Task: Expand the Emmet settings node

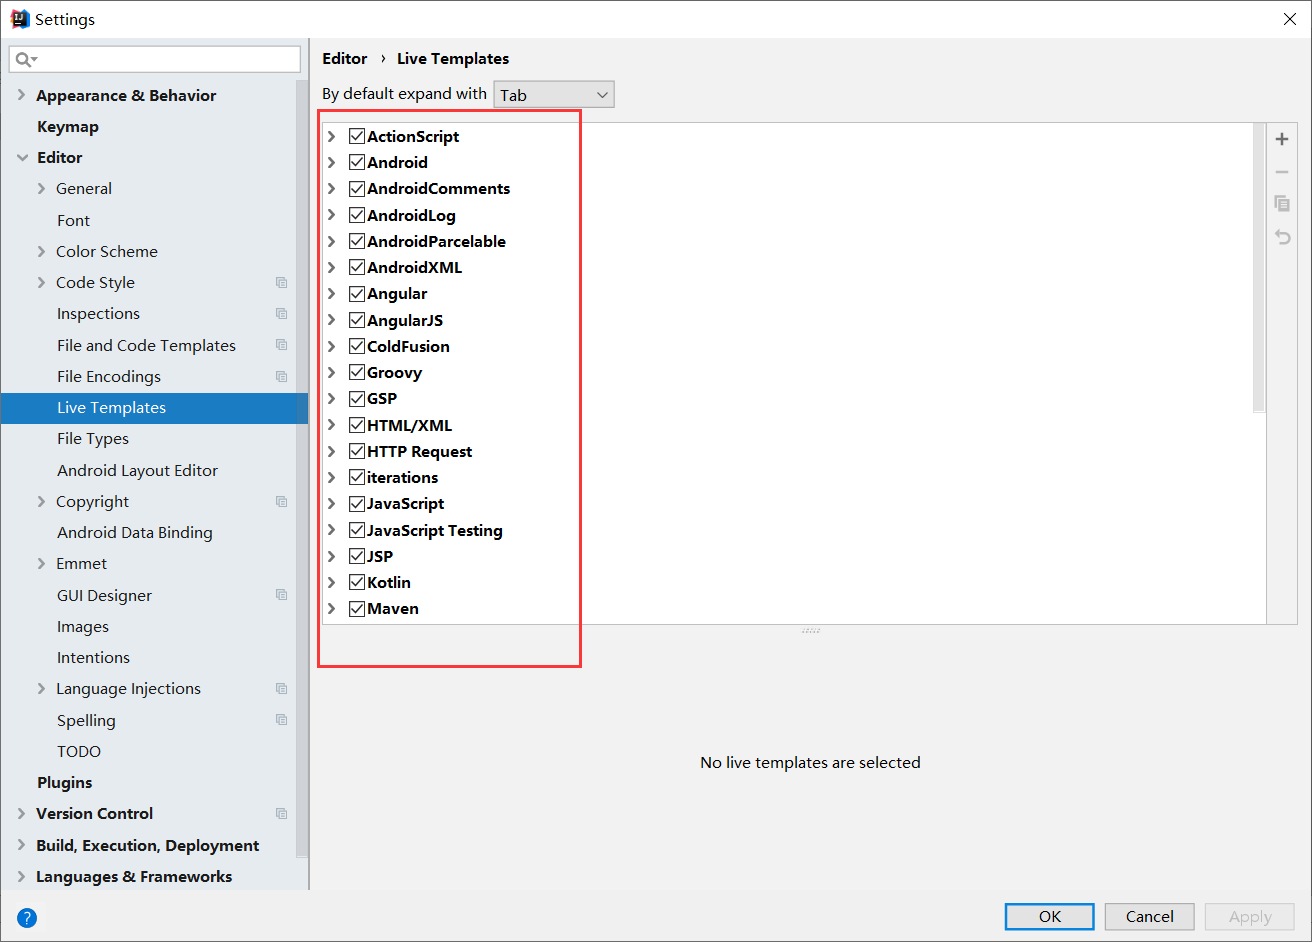Action: 41,564
